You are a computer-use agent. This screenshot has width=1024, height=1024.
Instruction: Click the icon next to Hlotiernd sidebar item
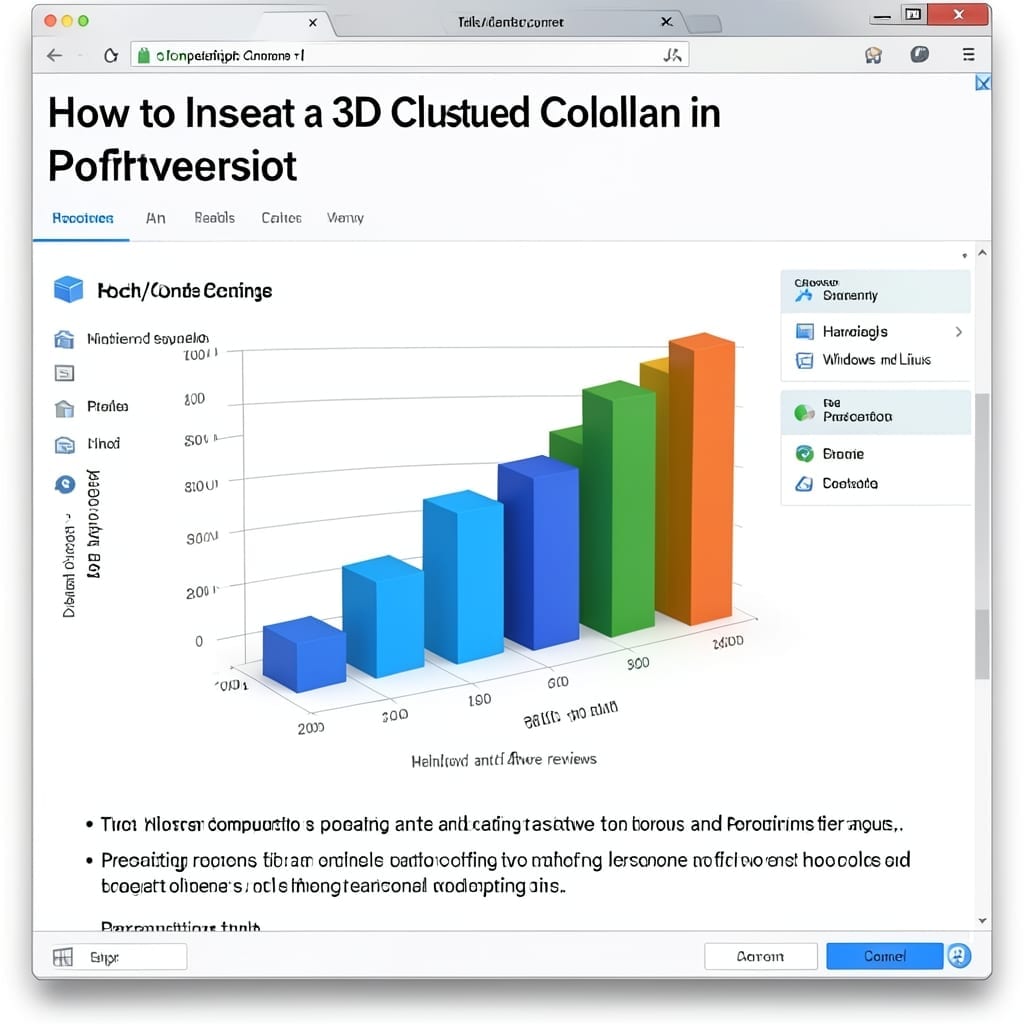pyautogui.click(x=64, y=339)
